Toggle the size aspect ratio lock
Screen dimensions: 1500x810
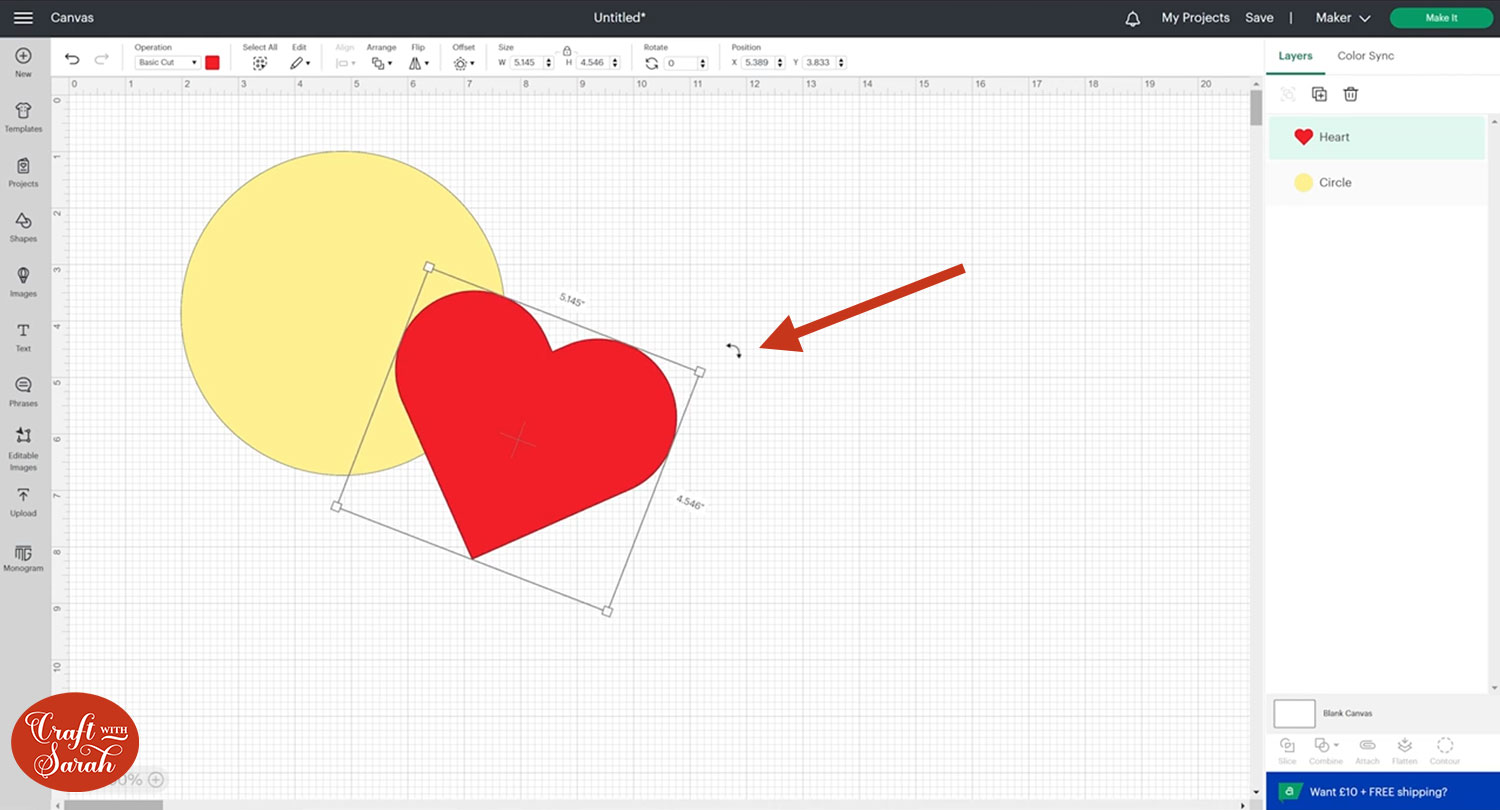[567, 49]
